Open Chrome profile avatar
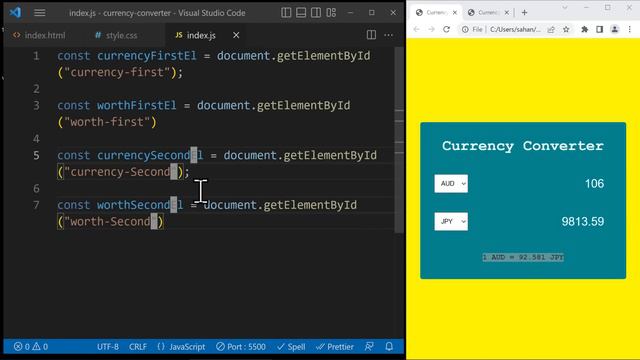Screen dimensions: 640x360 point(615,29)
